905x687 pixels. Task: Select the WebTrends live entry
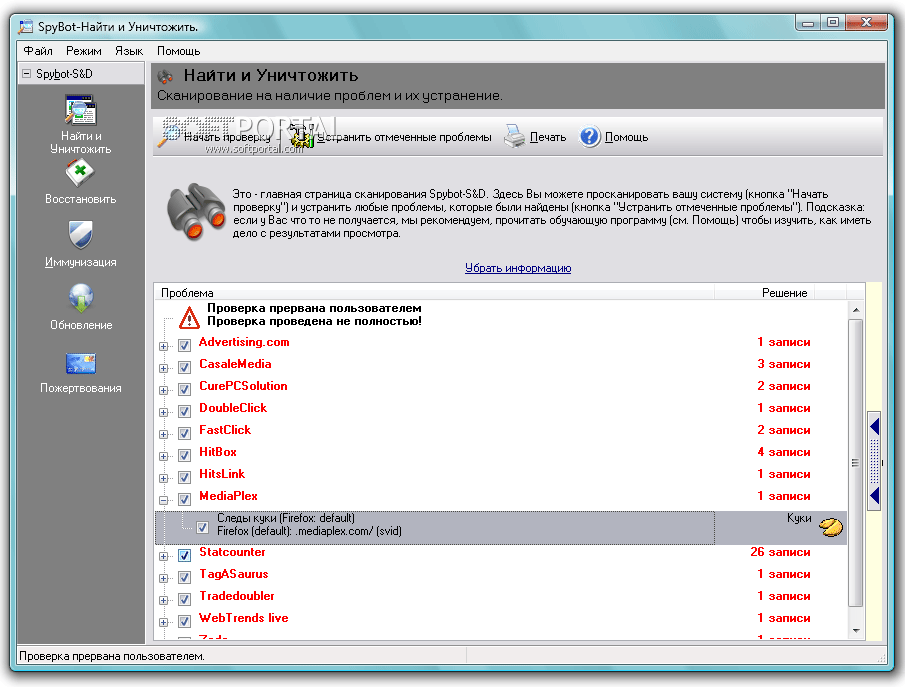[x=244, y=618]
